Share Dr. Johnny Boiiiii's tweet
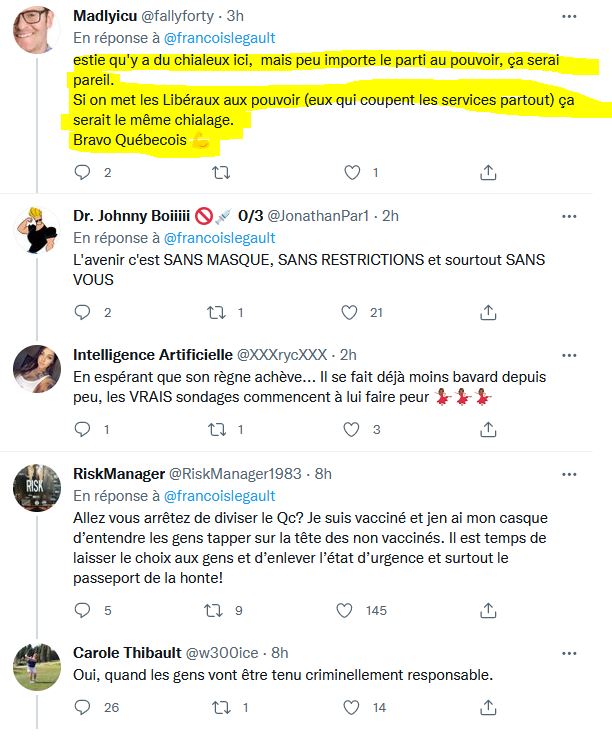This screenshot has height=738, width=612. coord(488,313)
